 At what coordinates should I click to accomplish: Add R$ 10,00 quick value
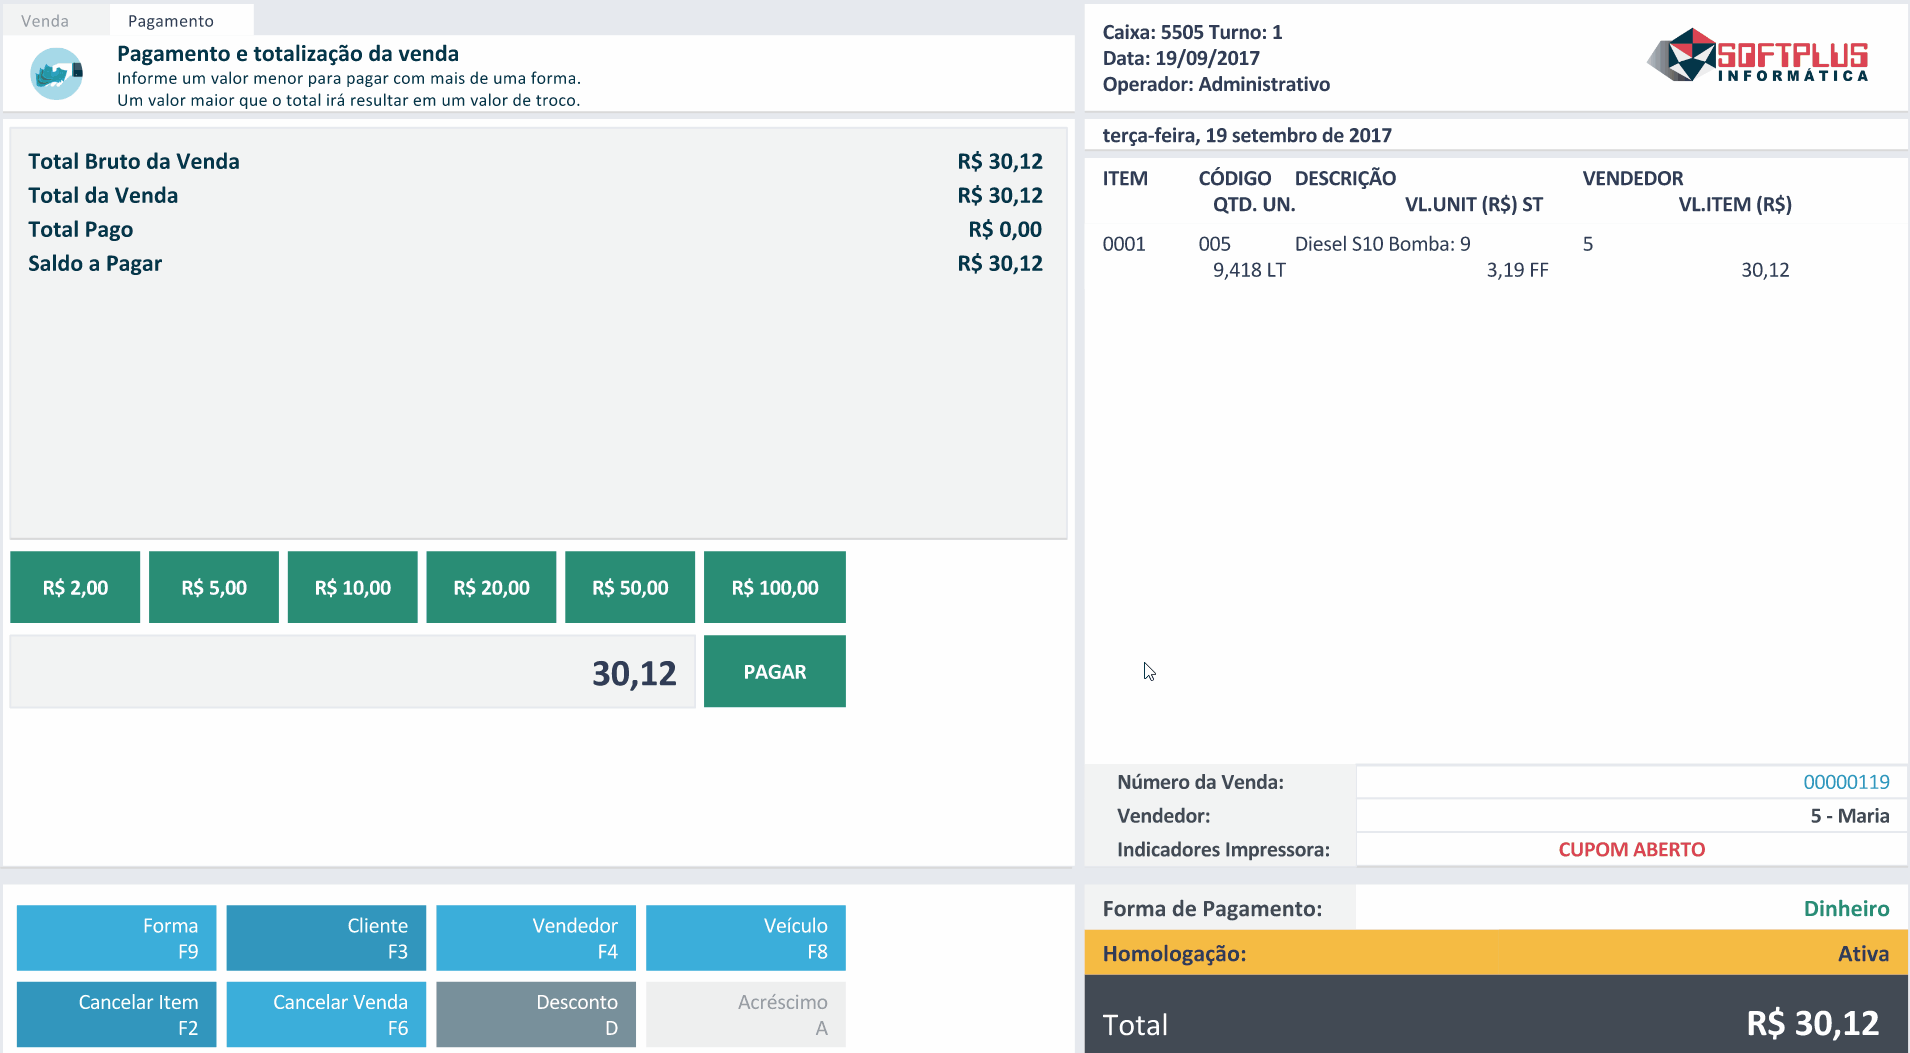coord(353,587)
